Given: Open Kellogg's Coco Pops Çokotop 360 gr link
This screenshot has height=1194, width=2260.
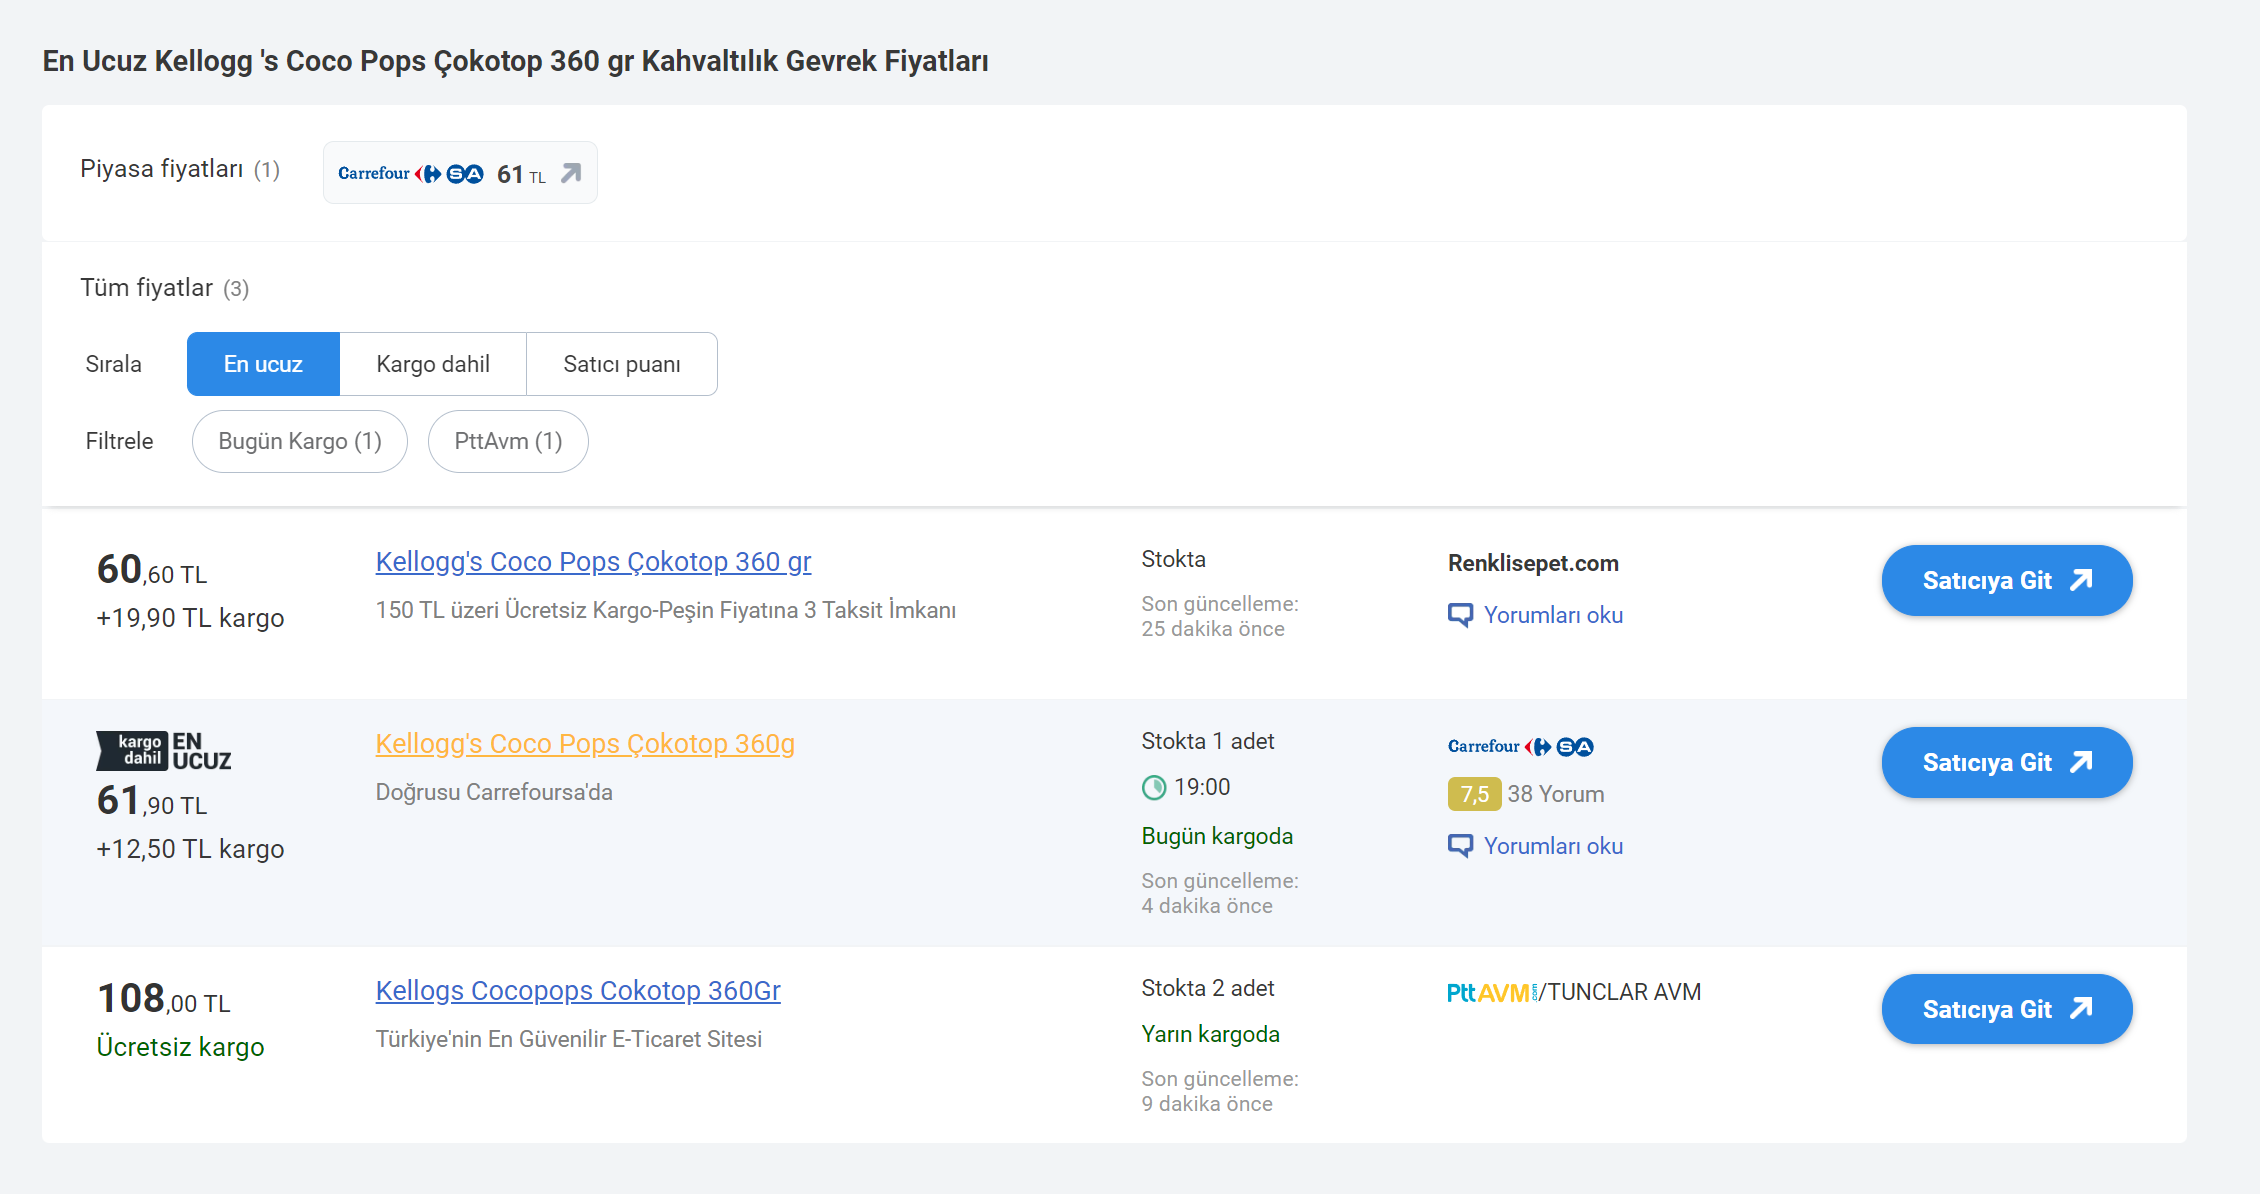Looking at the screenshot, I should 593,562.
